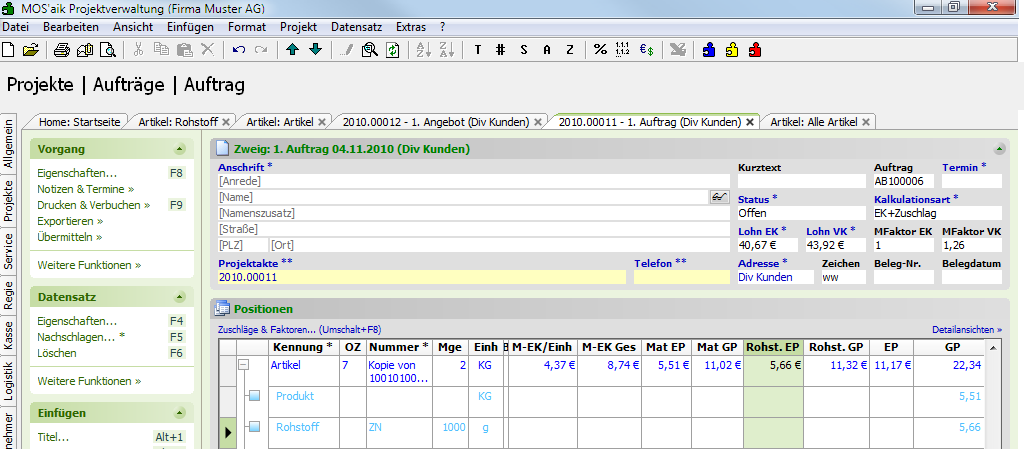Close the Artikel: Rohstoff tab
The height and width of the screenshot is (449, 1024).
click(x=226, y=122)
